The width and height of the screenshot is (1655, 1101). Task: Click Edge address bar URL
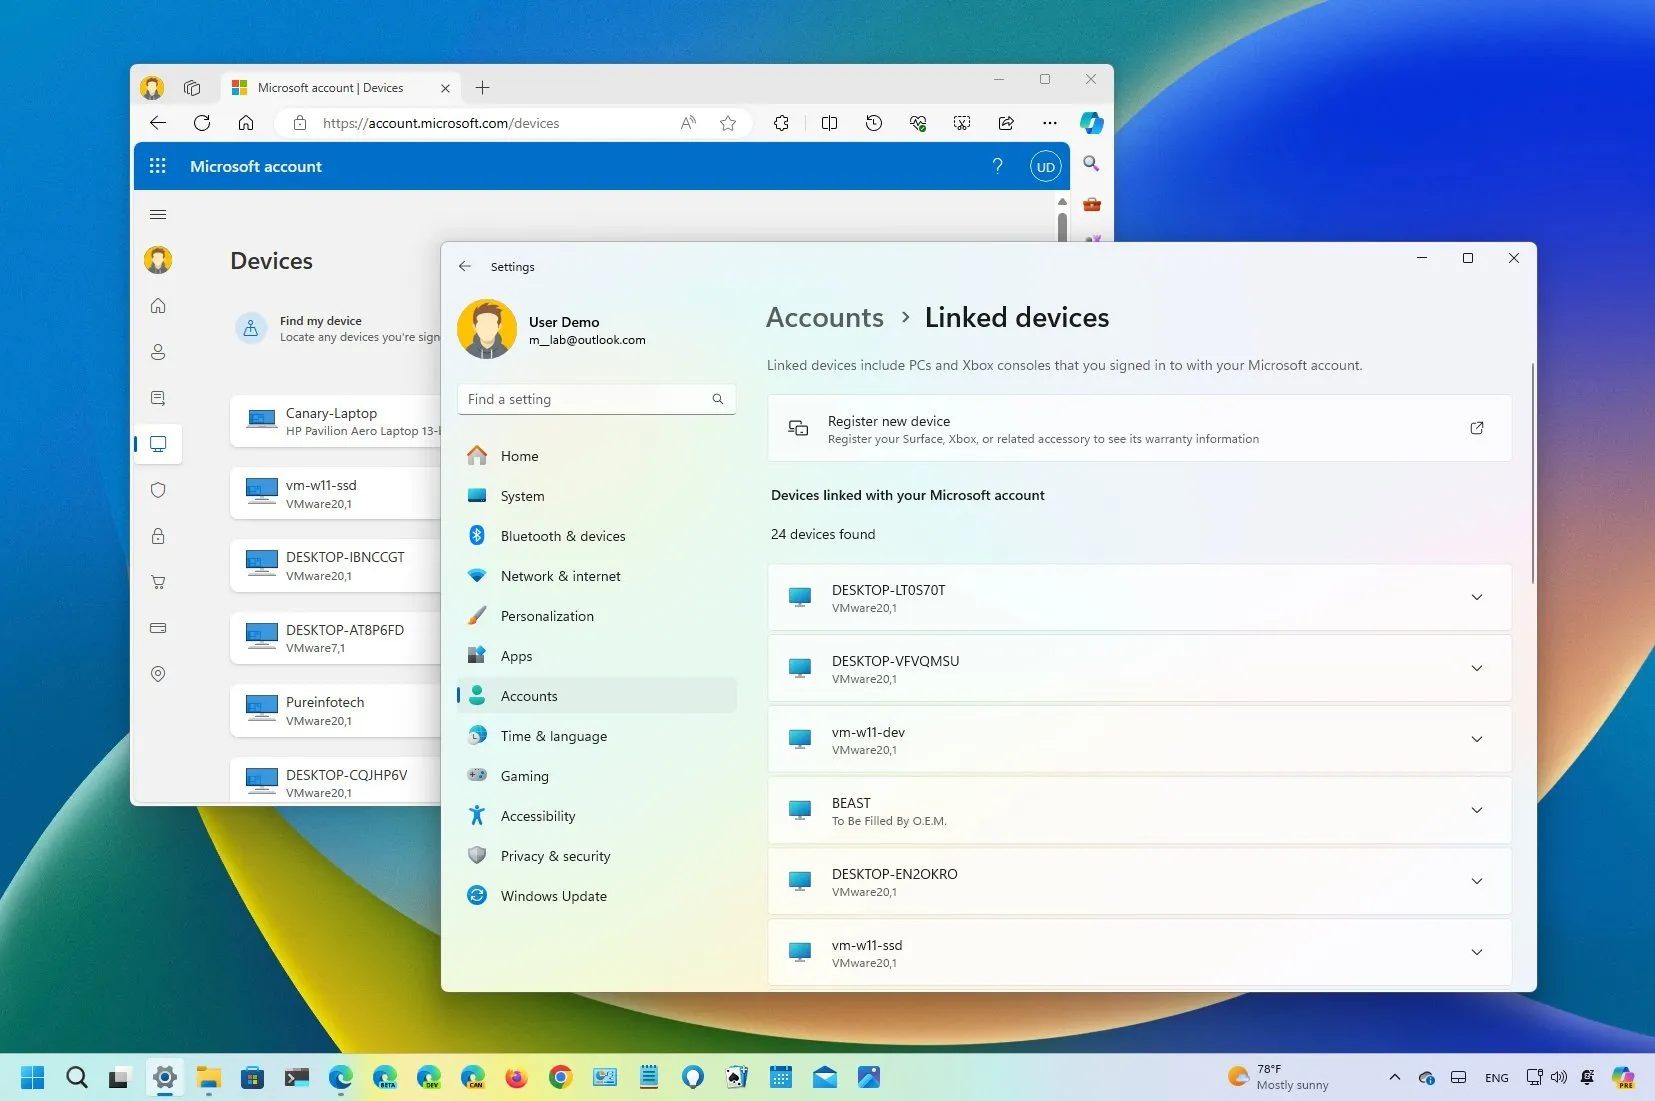441,123
